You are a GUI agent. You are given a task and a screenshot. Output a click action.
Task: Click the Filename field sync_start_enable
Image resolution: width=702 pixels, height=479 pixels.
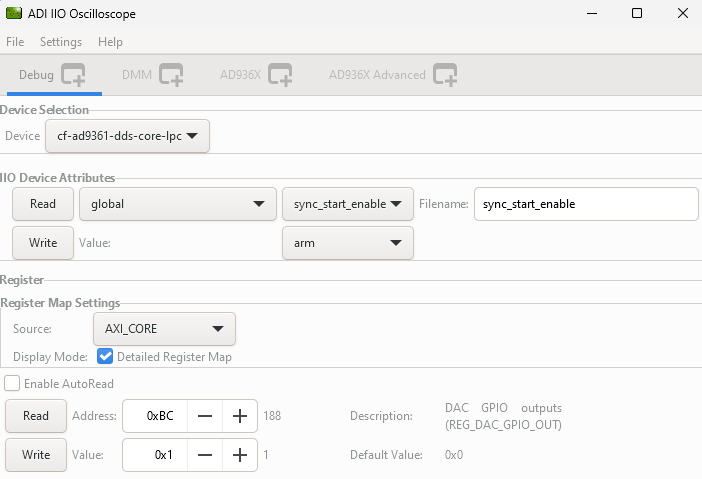point(586,204)
